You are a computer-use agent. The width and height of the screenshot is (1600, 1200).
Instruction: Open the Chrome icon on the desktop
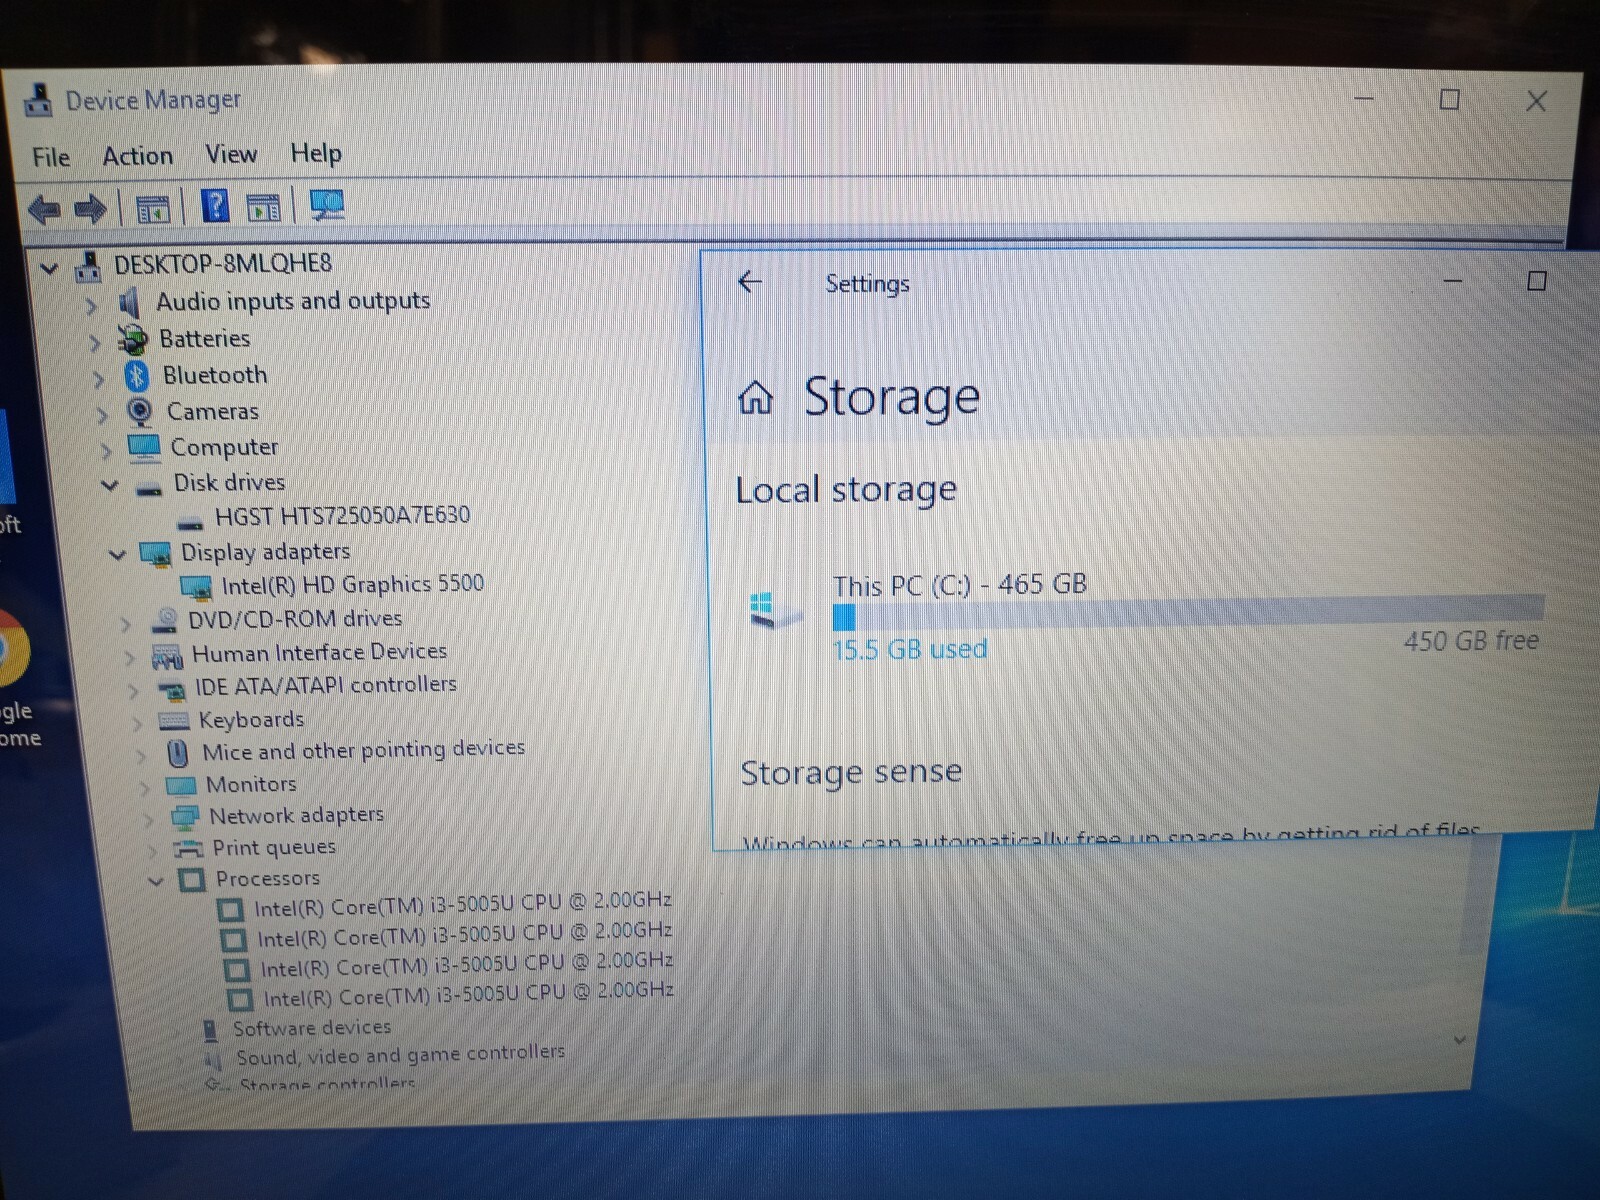point(12,650)
